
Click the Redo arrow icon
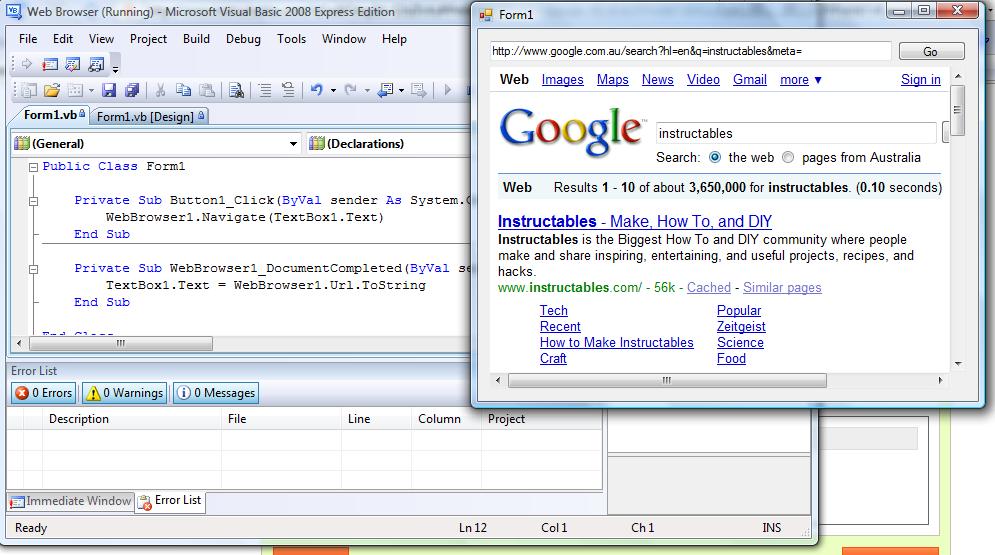[x=350, y=90]
